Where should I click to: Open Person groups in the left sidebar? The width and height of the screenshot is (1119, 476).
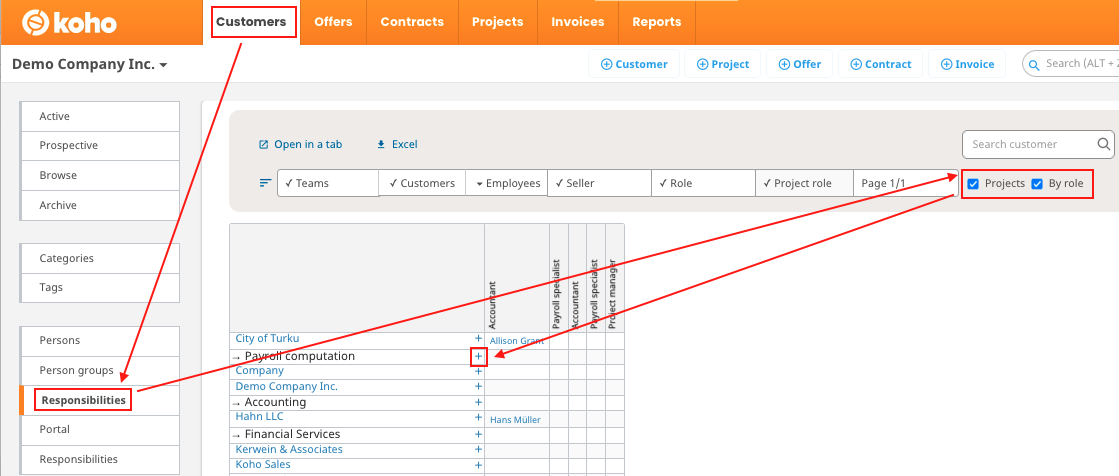point(100,370)
